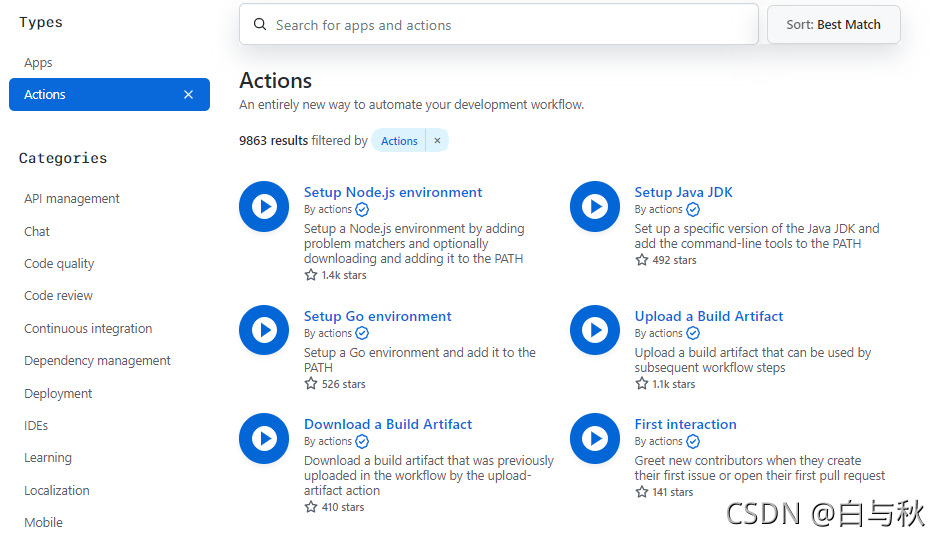This screenshot has width=940, height=536.
Task: Select the Apps type filter
Action: coord(38,63)
